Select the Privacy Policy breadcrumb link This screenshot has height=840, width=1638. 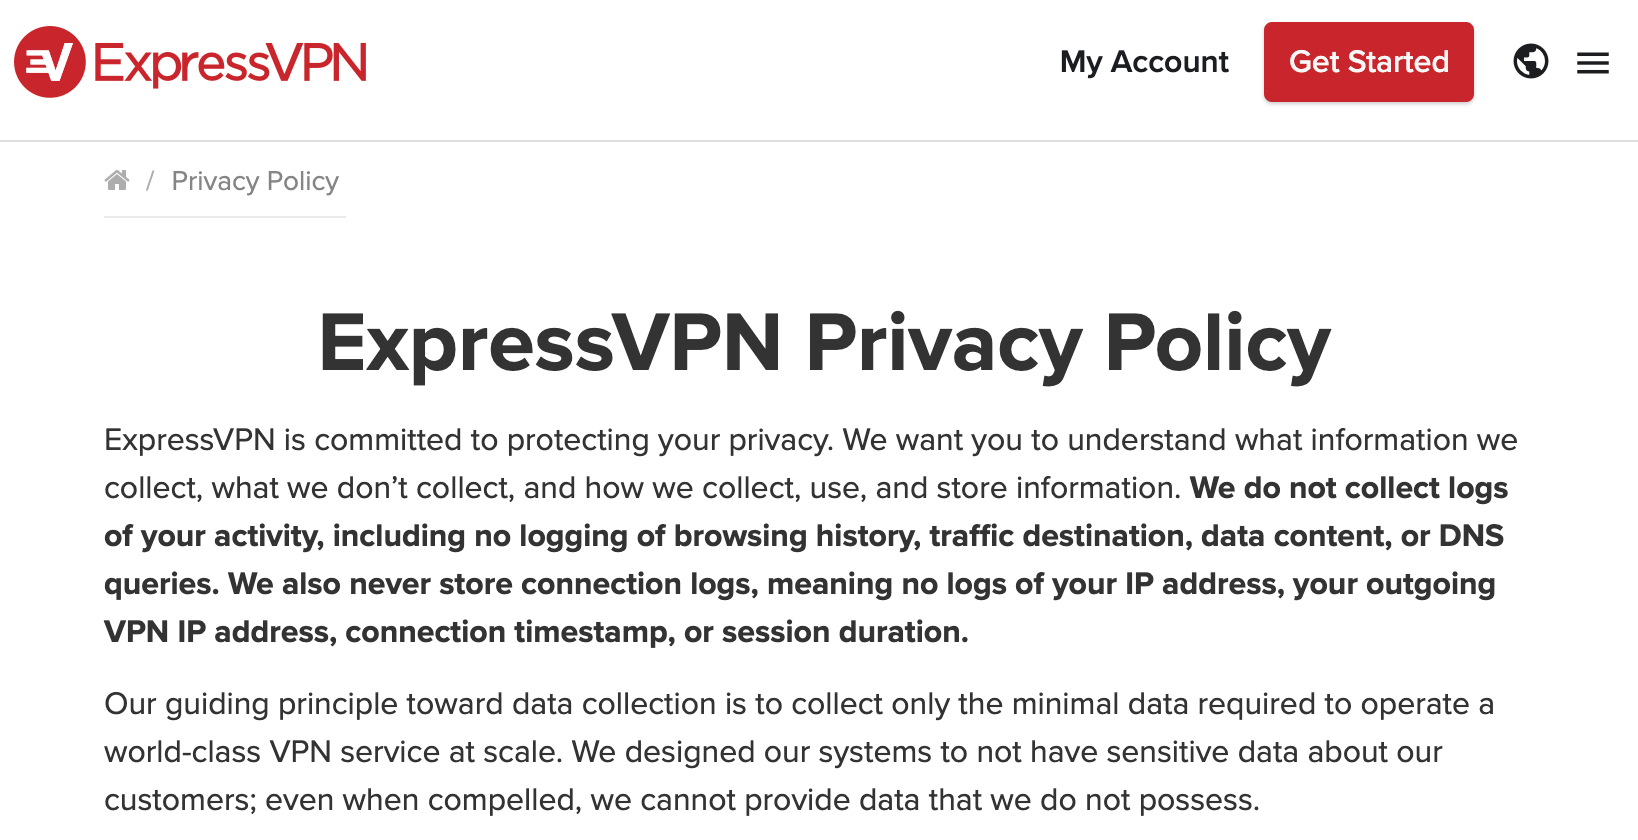[x=255, y=181]
